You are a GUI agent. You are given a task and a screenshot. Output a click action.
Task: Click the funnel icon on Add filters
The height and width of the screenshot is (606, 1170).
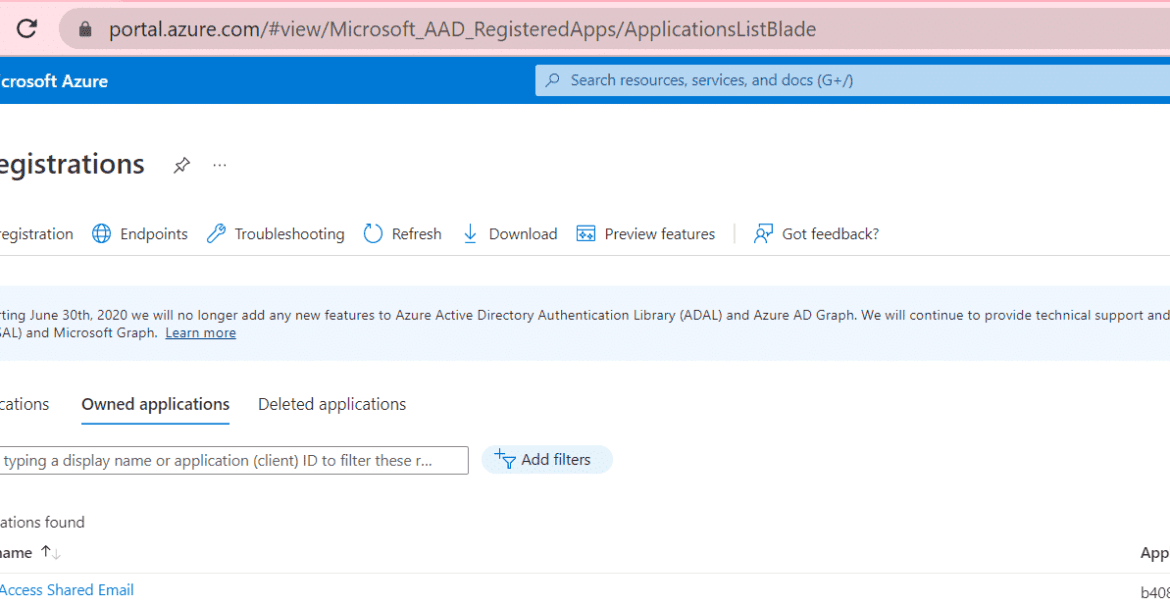[x=505, y=460]
